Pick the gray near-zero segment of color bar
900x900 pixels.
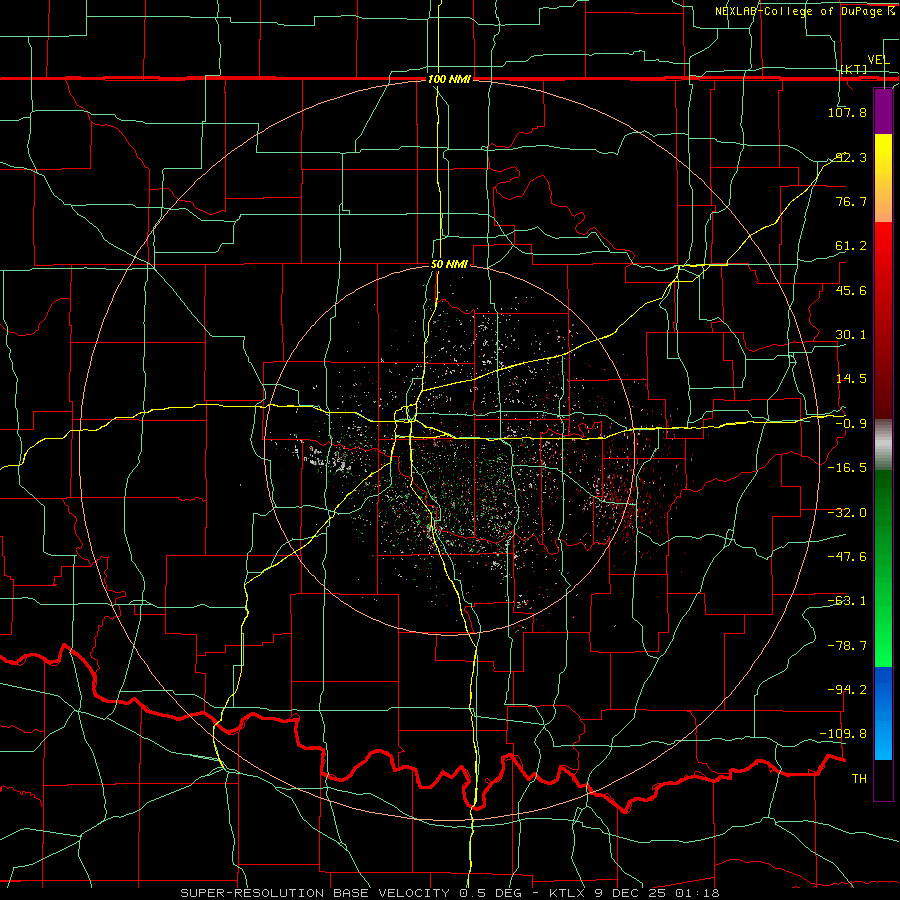click(883, 445)
